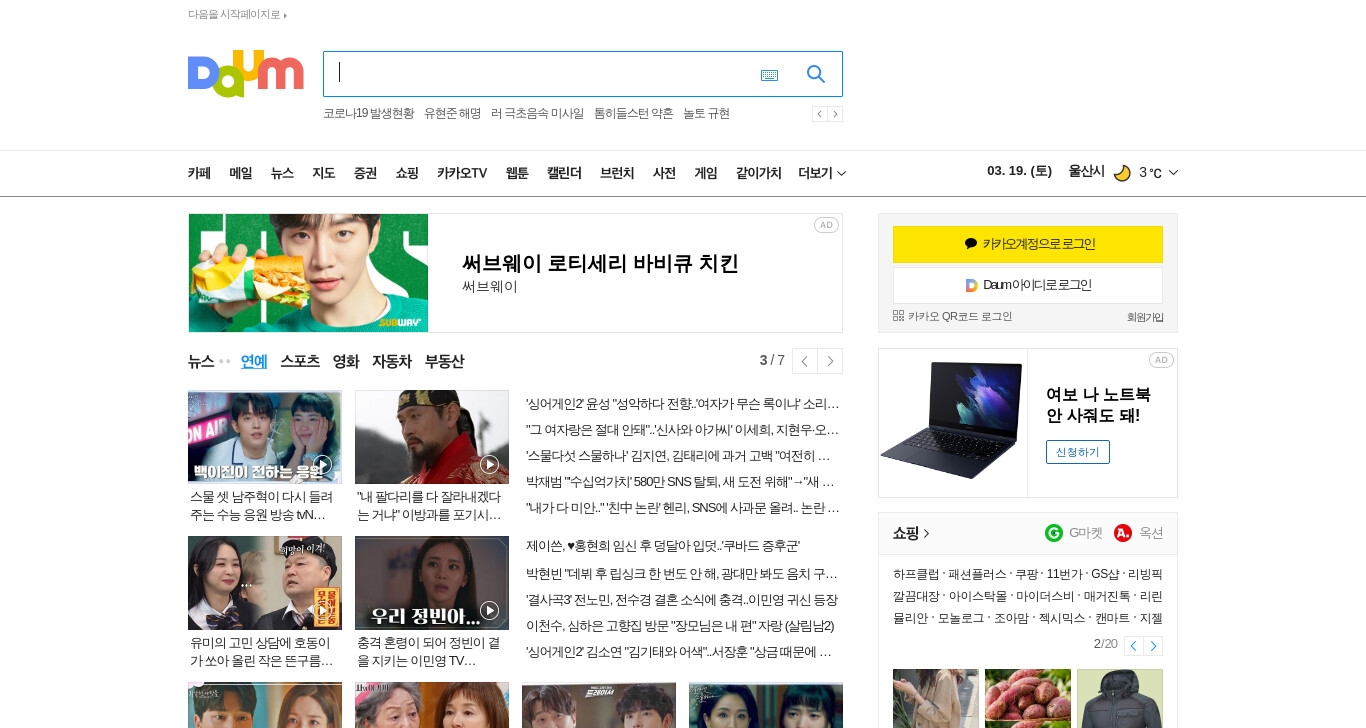Viewport: 1366px width, 728px height.
Task: Click trending keyword 유현준 해명
Action: [452, 114]
